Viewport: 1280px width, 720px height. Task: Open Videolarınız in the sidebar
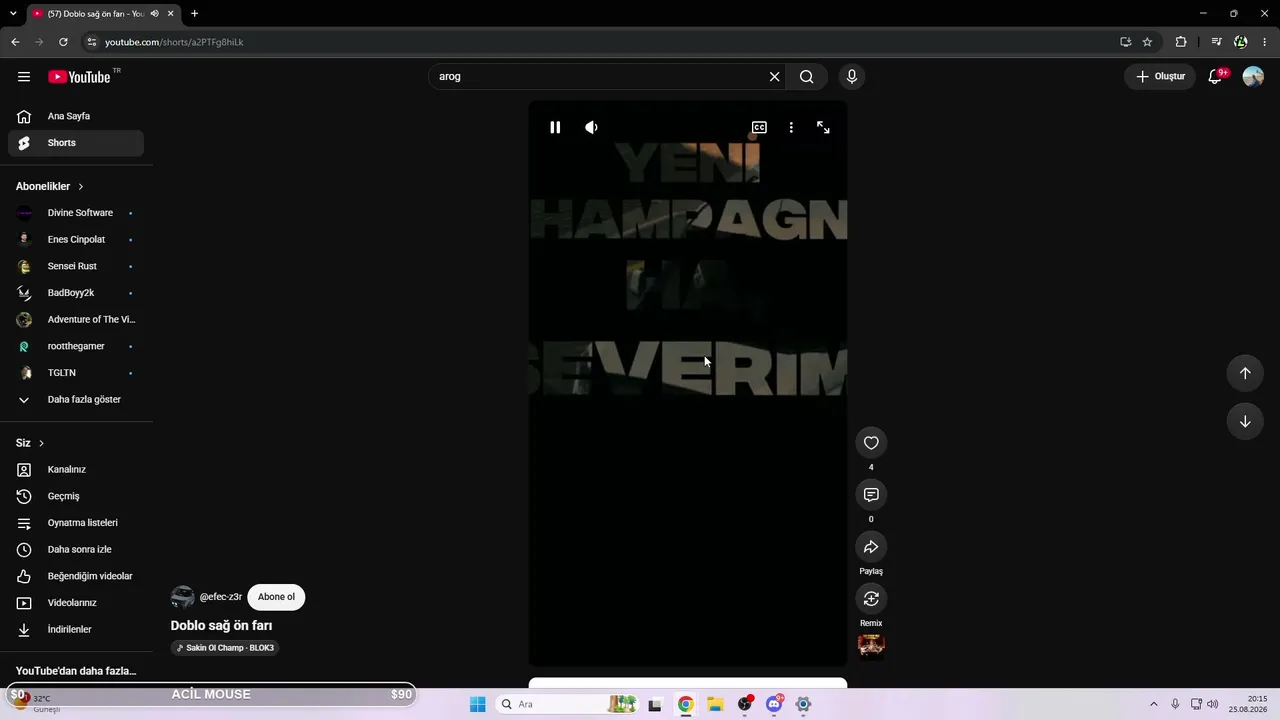(x=76, y=603)
